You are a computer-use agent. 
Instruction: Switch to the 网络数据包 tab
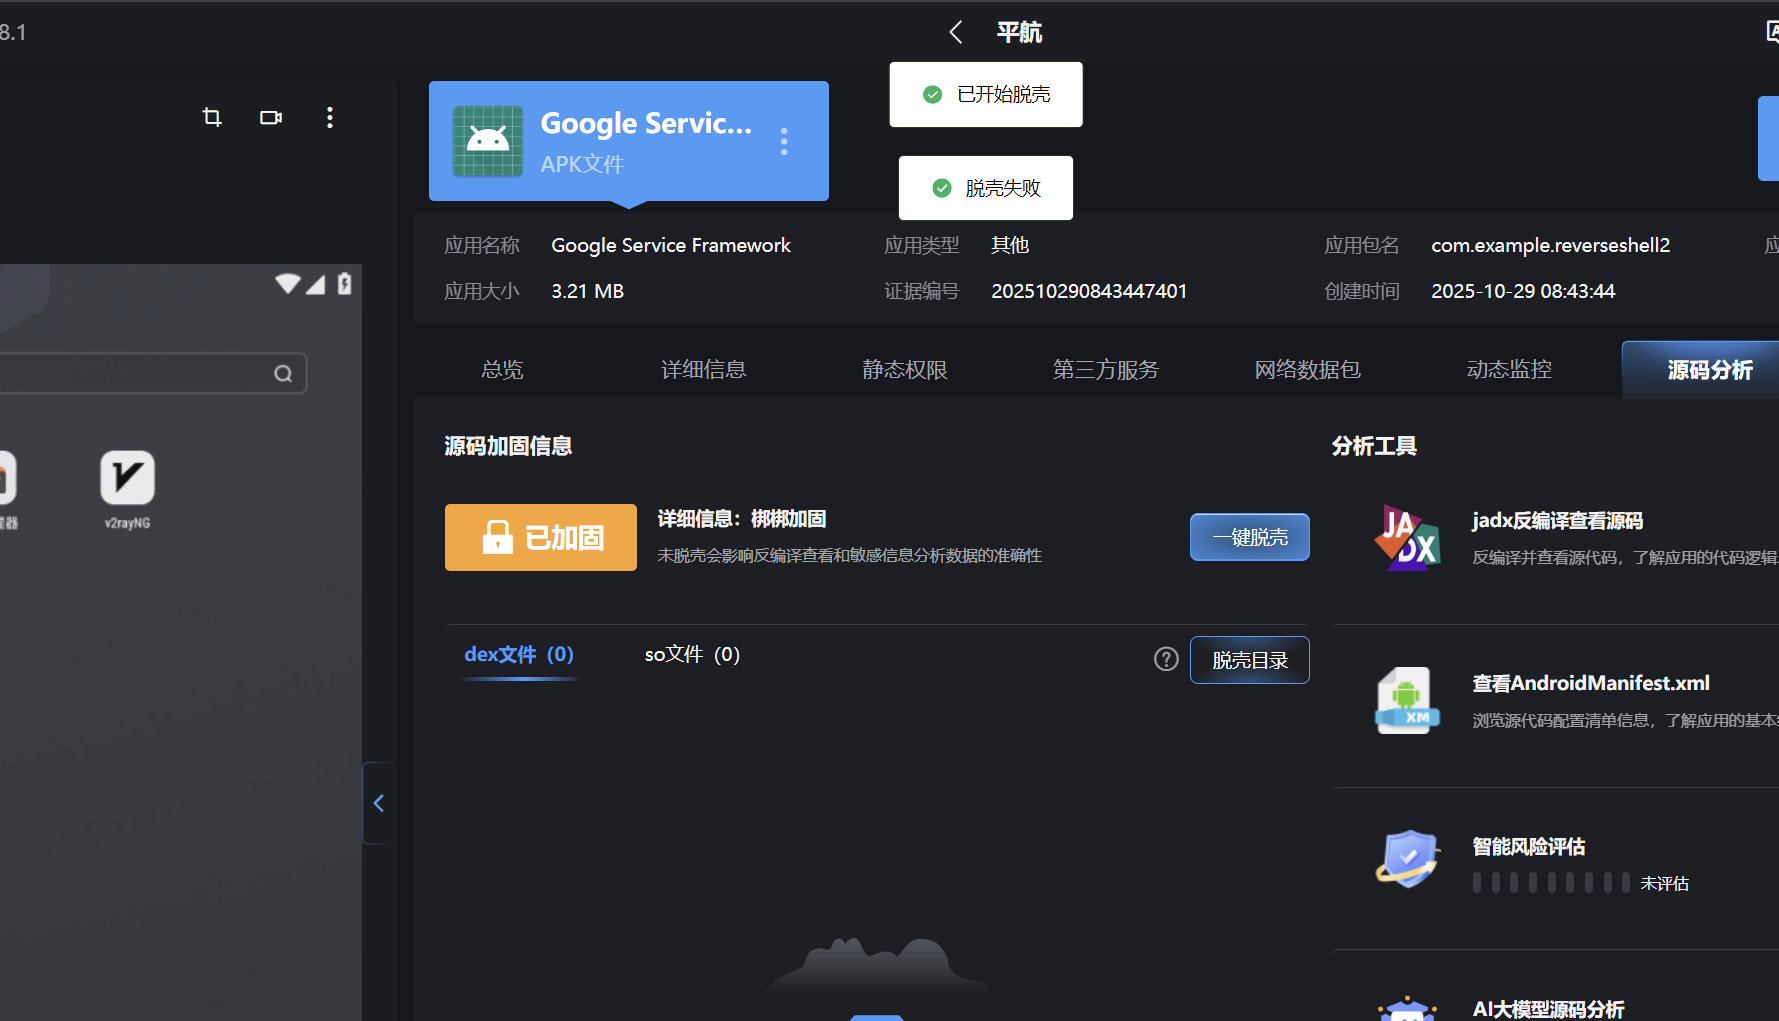[1307, 370]
